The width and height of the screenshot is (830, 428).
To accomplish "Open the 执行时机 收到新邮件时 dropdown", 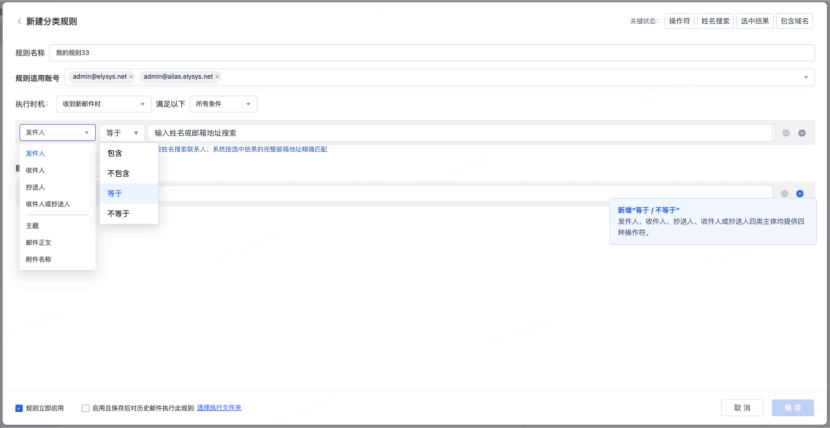I will (104, 104).
